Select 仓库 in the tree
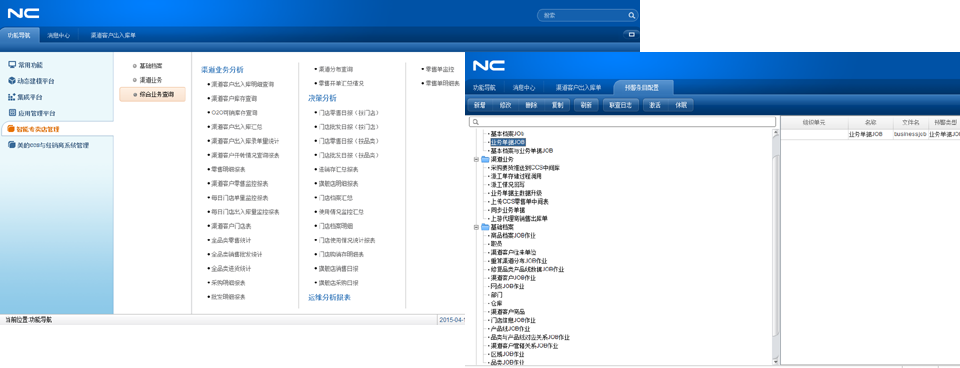Viewport: 960px width, 368px height. pos(496,303)
